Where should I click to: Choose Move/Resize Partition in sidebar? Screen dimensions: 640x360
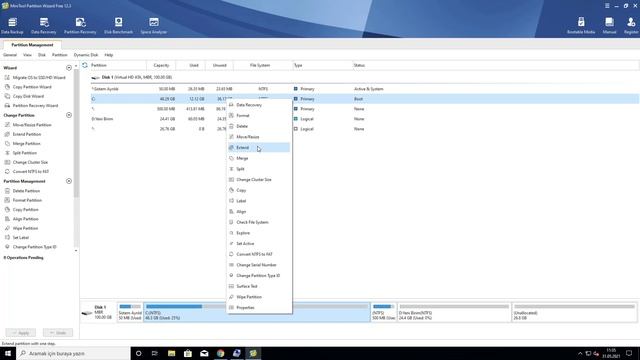tap(28, 125)
